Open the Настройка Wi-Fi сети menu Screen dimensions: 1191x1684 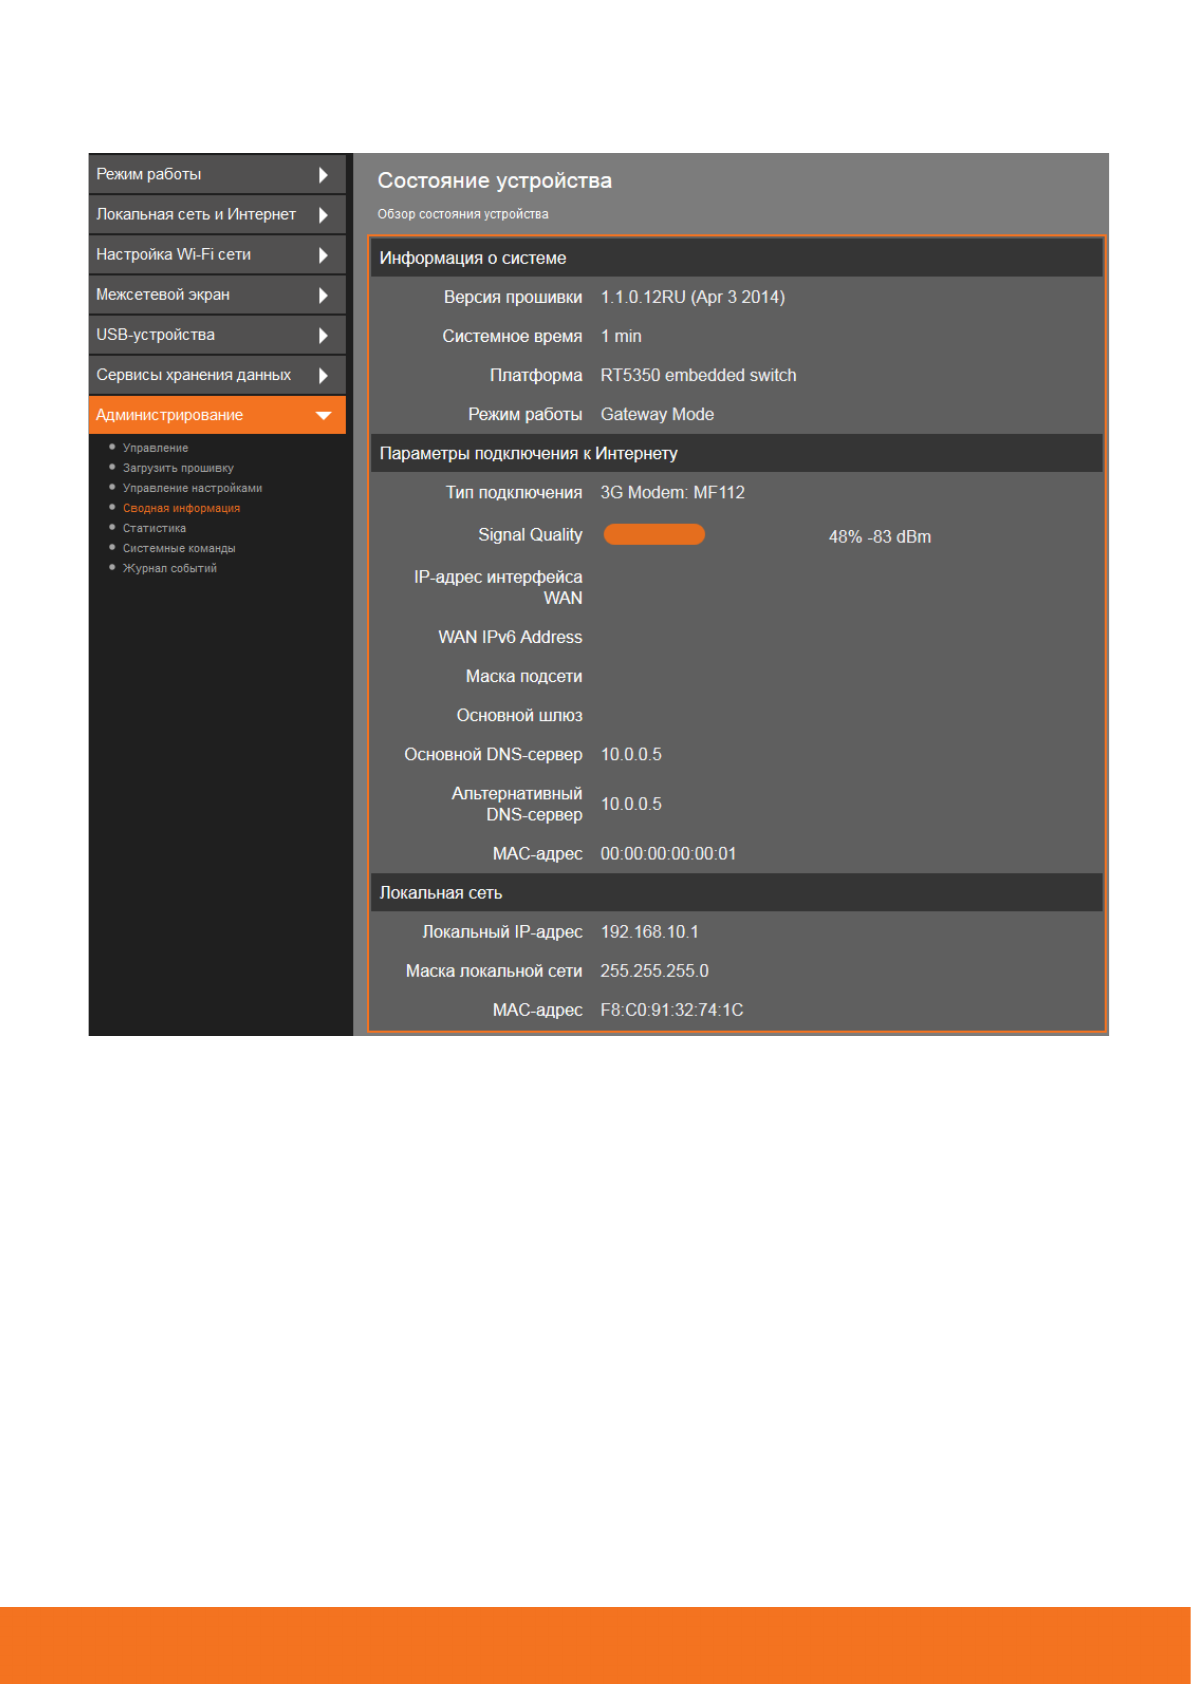pos(173,254)
